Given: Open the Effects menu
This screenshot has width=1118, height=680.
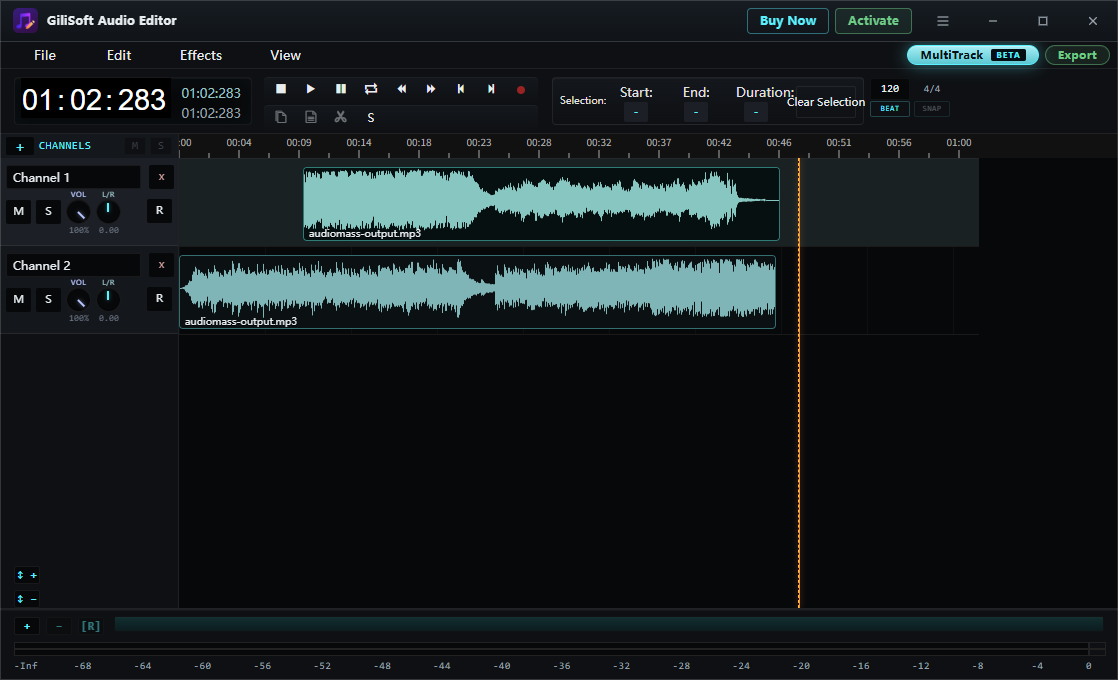Looking at the screenshot, I should point(201,55).
